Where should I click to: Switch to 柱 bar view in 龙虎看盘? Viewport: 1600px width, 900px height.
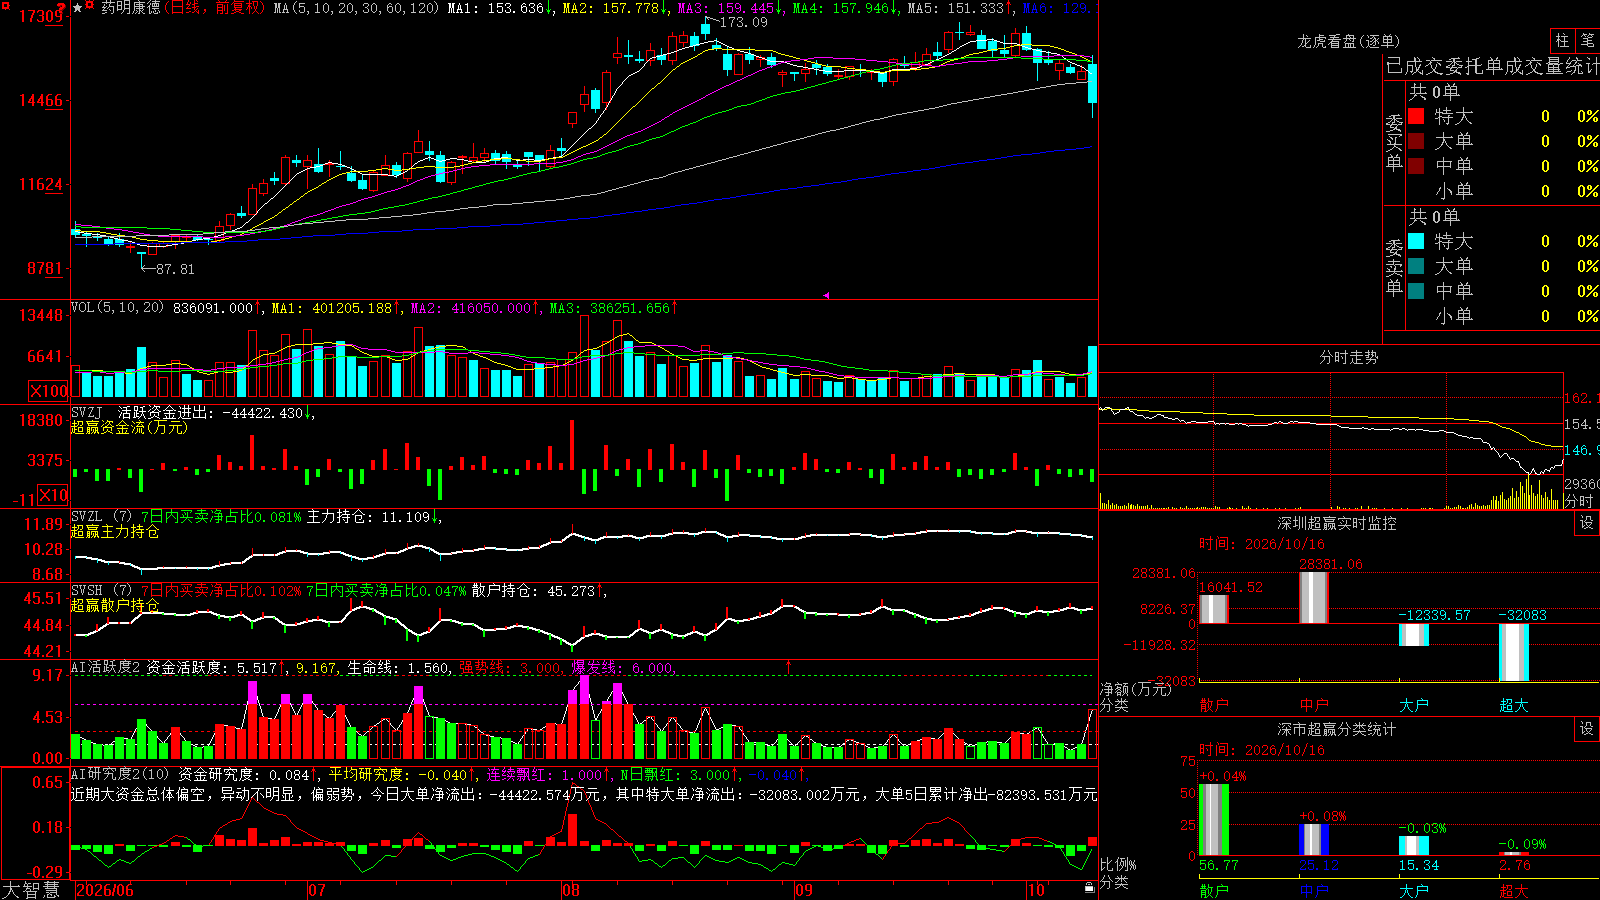tap(1562, 40)
